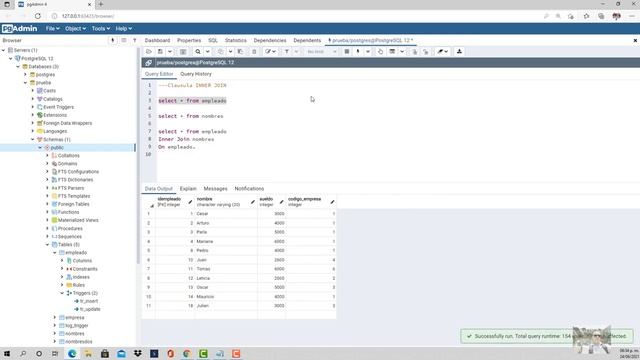Switch to the Dashboard tab

click(x=157, y=40)
